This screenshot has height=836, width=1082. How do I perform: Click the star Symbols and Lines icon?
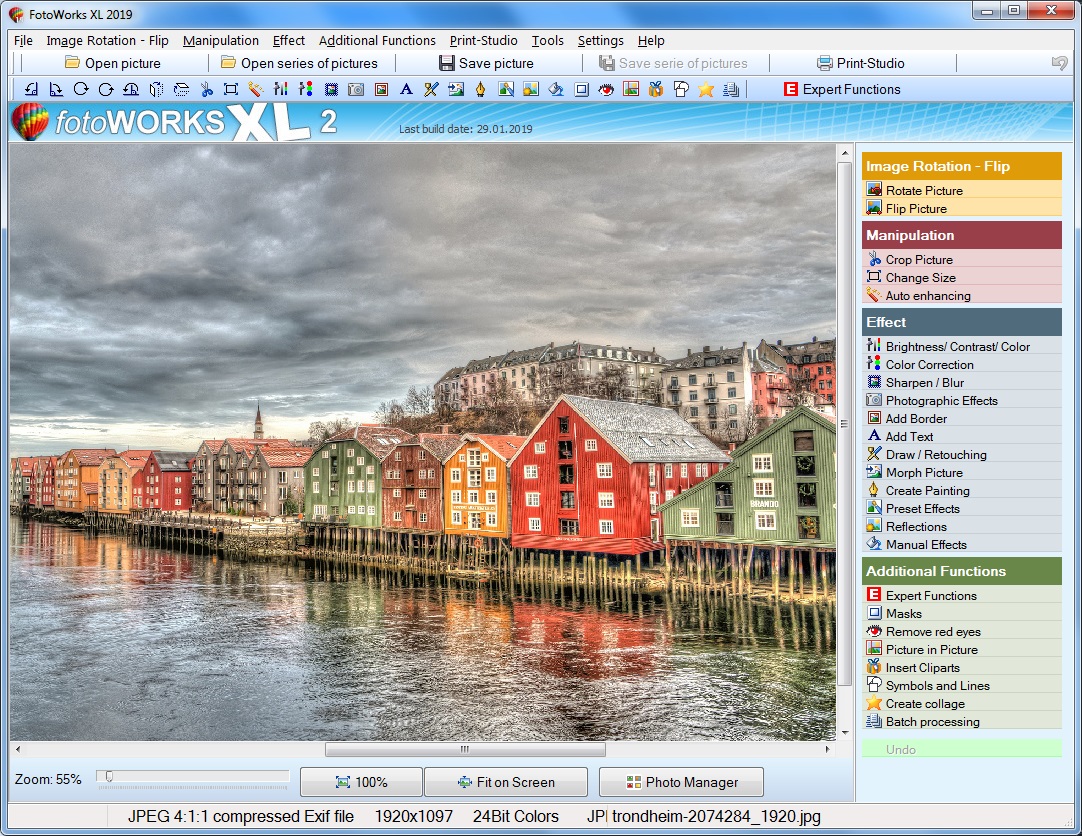point(705,89)
